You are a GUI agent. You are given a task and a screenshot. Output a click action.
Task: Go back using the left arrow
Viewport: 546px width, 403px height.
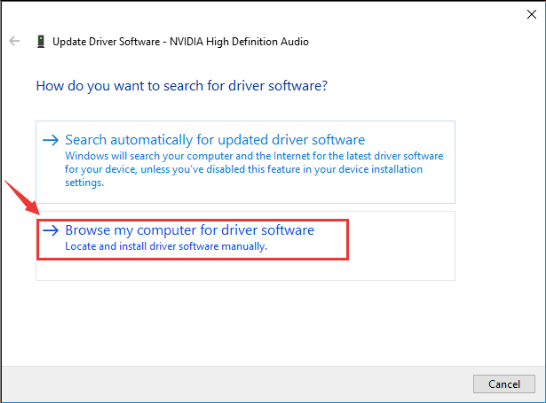14,41
